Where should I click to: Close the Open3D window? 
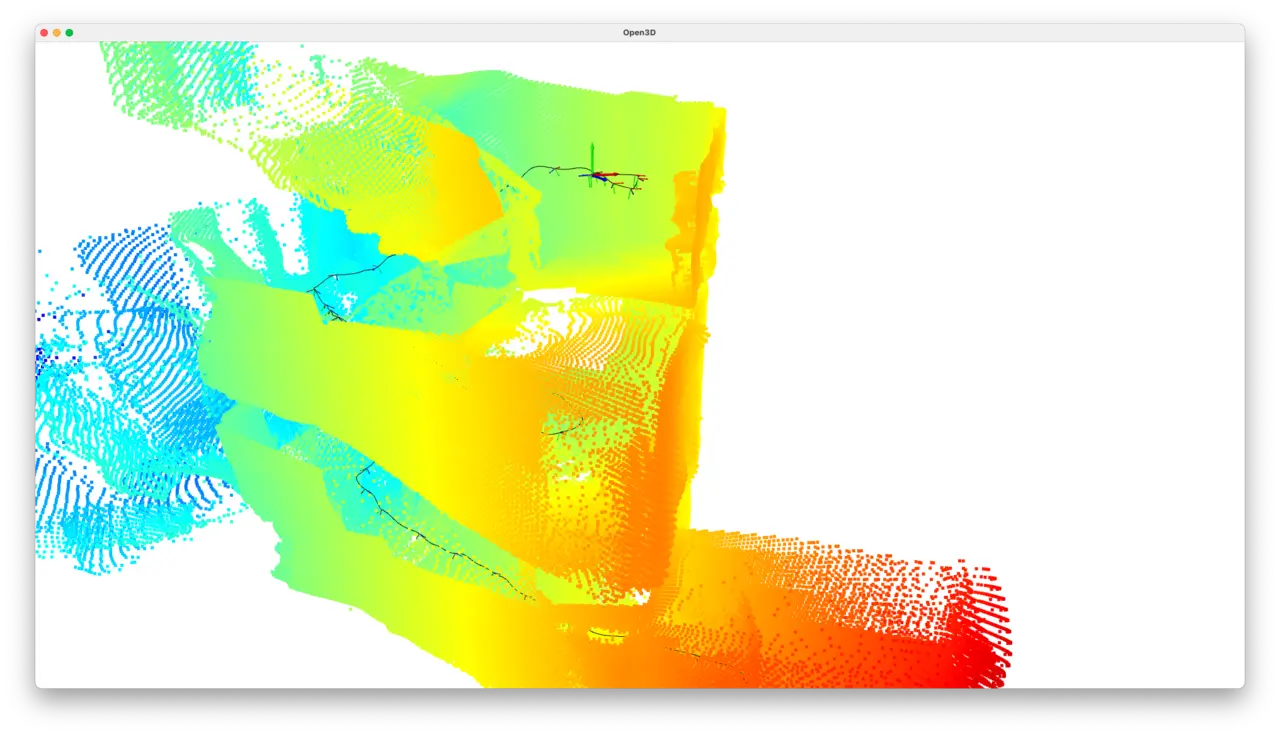click(x=44, y=33)
